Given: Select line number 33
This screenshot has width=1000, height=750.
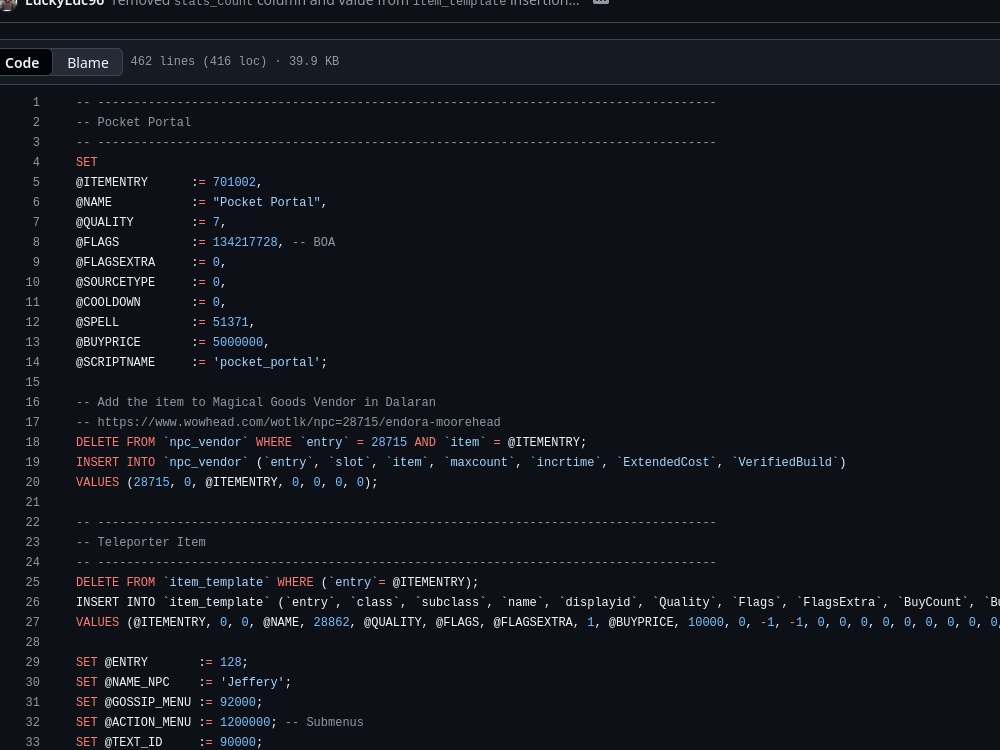Looking at the screenshot, I should 33,742.
